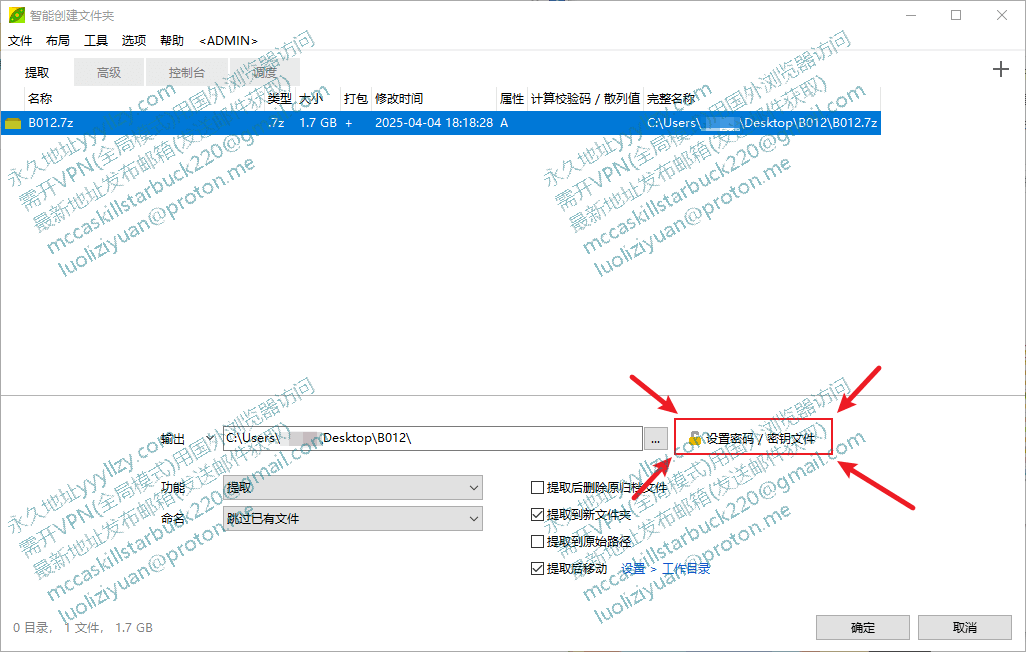Click the PeaZip app icon in title bar
1026x652 pixels.
[x=16, y=15]
